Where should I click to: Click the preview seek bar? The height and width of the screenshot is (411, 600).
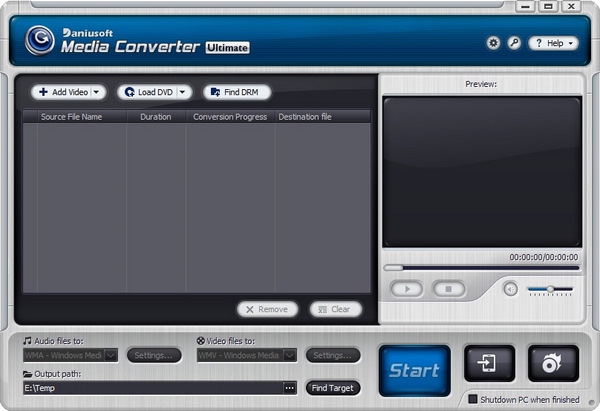pos(482,268)
